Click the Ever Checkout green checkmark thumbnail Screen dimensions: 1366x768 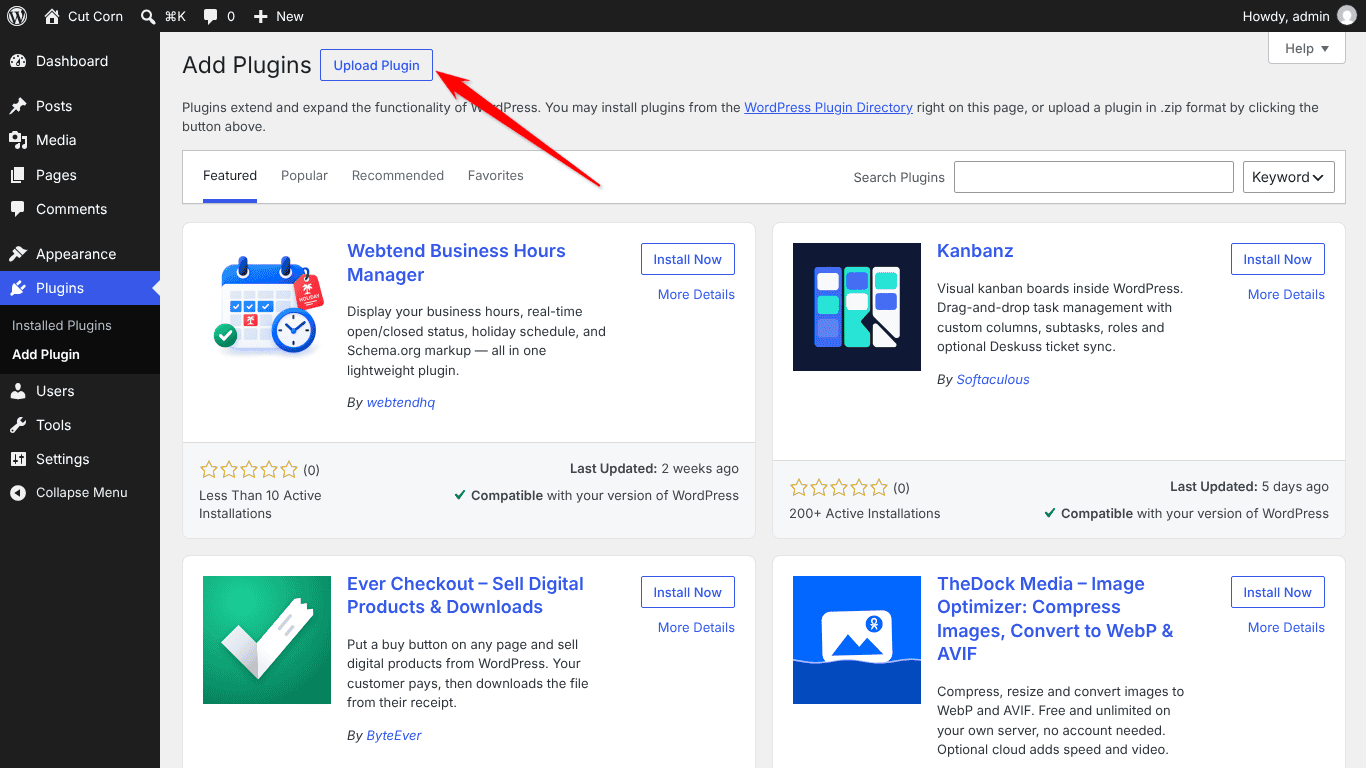click(x=267, y=640)
